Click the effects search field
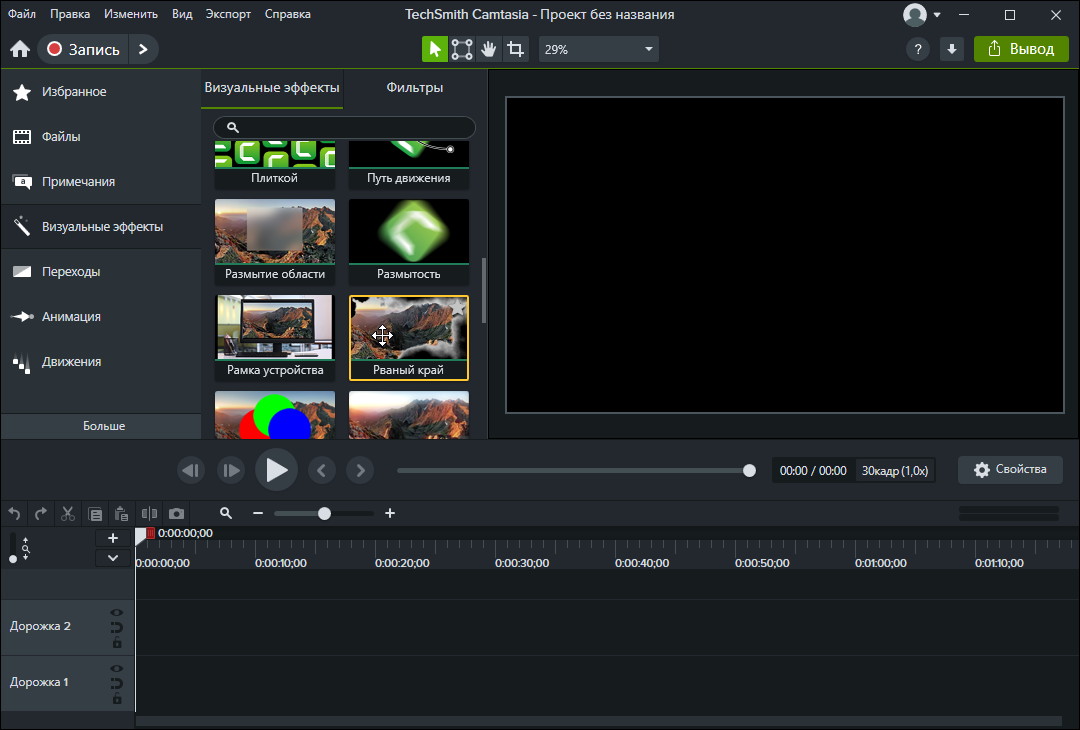 (x=344, y=127)
